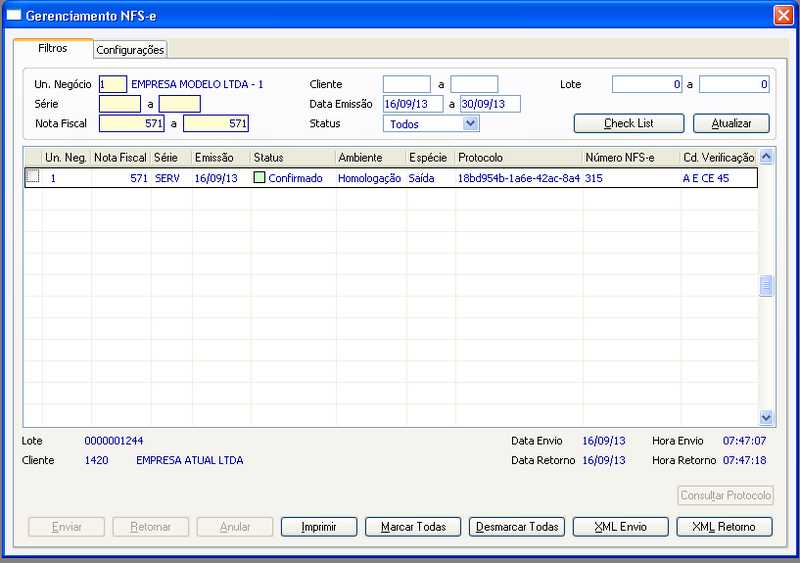Click the Atualizar button
This screenshot has width=800, height=563.
pyautogui.click(x=731, y=124)
